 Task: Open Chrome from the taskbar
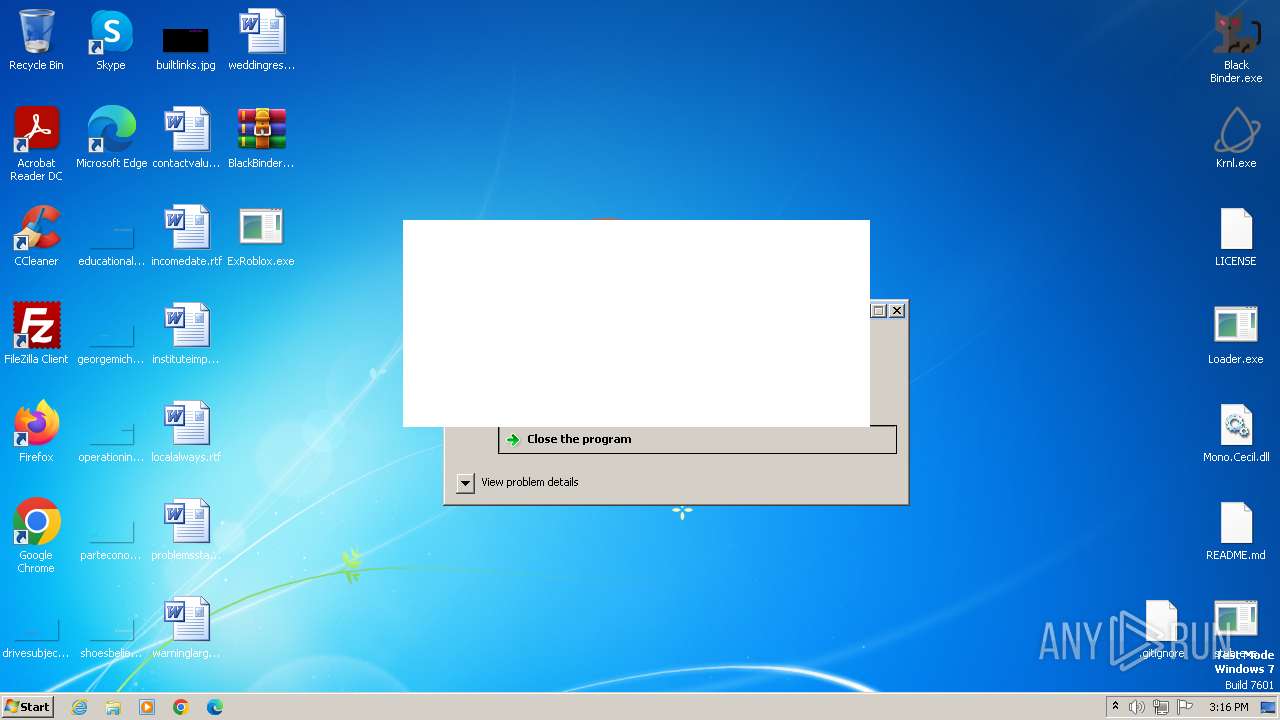[x=181, y=707]
